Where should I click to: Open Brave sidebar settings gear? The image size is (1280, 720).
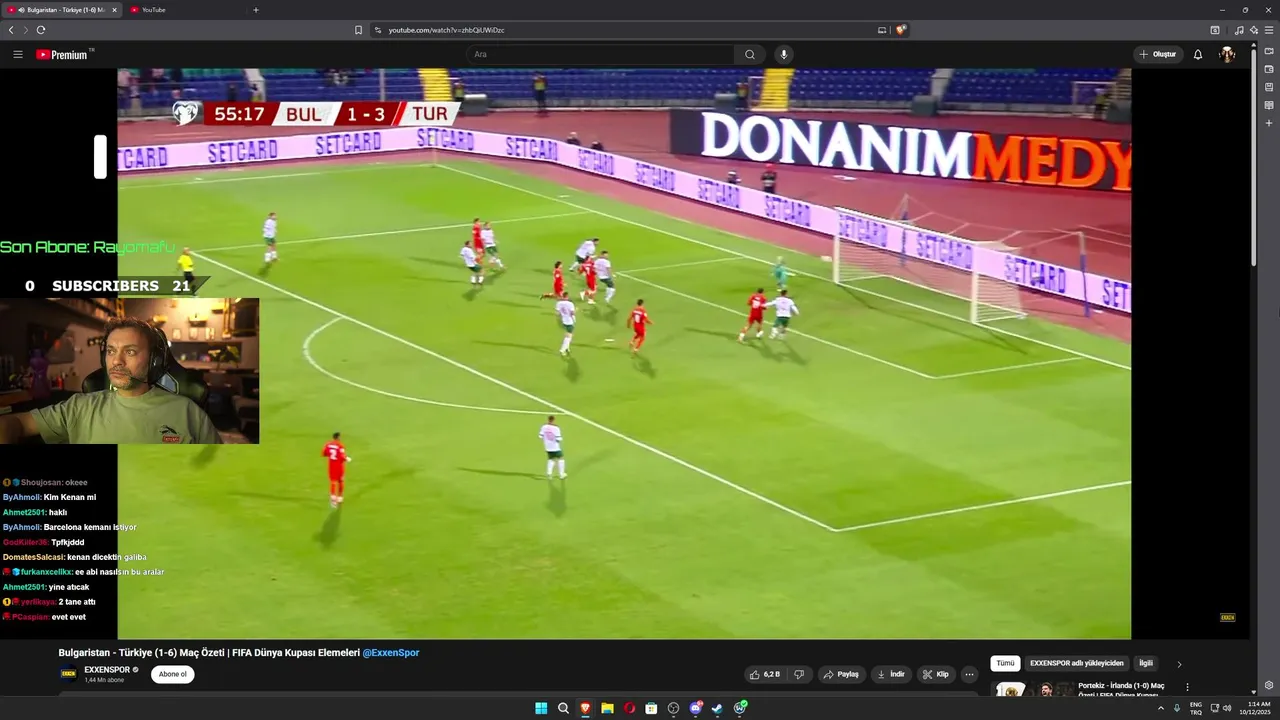1269,685
